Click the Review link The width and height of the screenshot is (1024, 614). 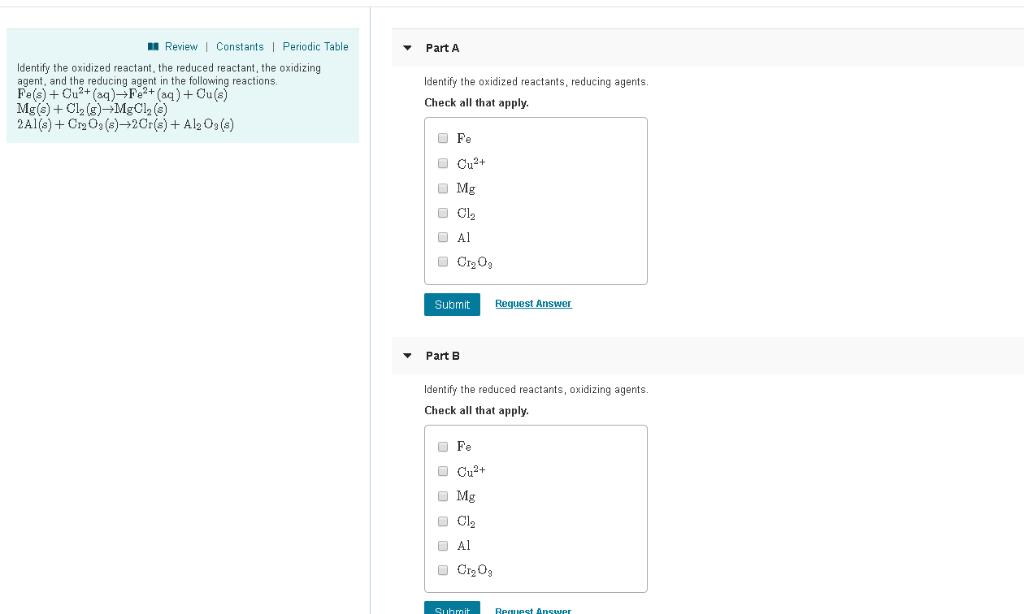(179, 46)
